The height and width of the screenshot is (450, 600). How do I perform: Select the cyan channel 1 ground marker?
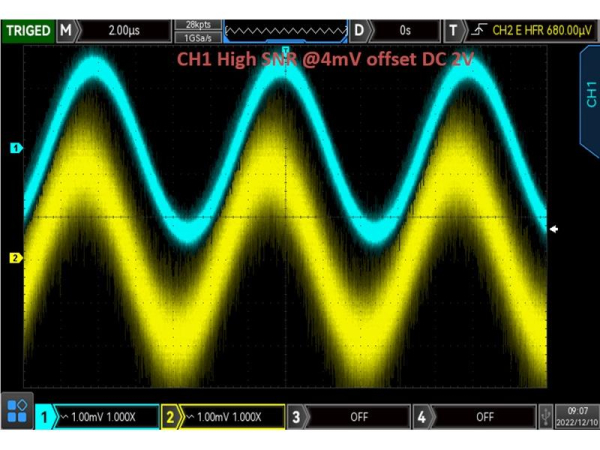[15, 148]
